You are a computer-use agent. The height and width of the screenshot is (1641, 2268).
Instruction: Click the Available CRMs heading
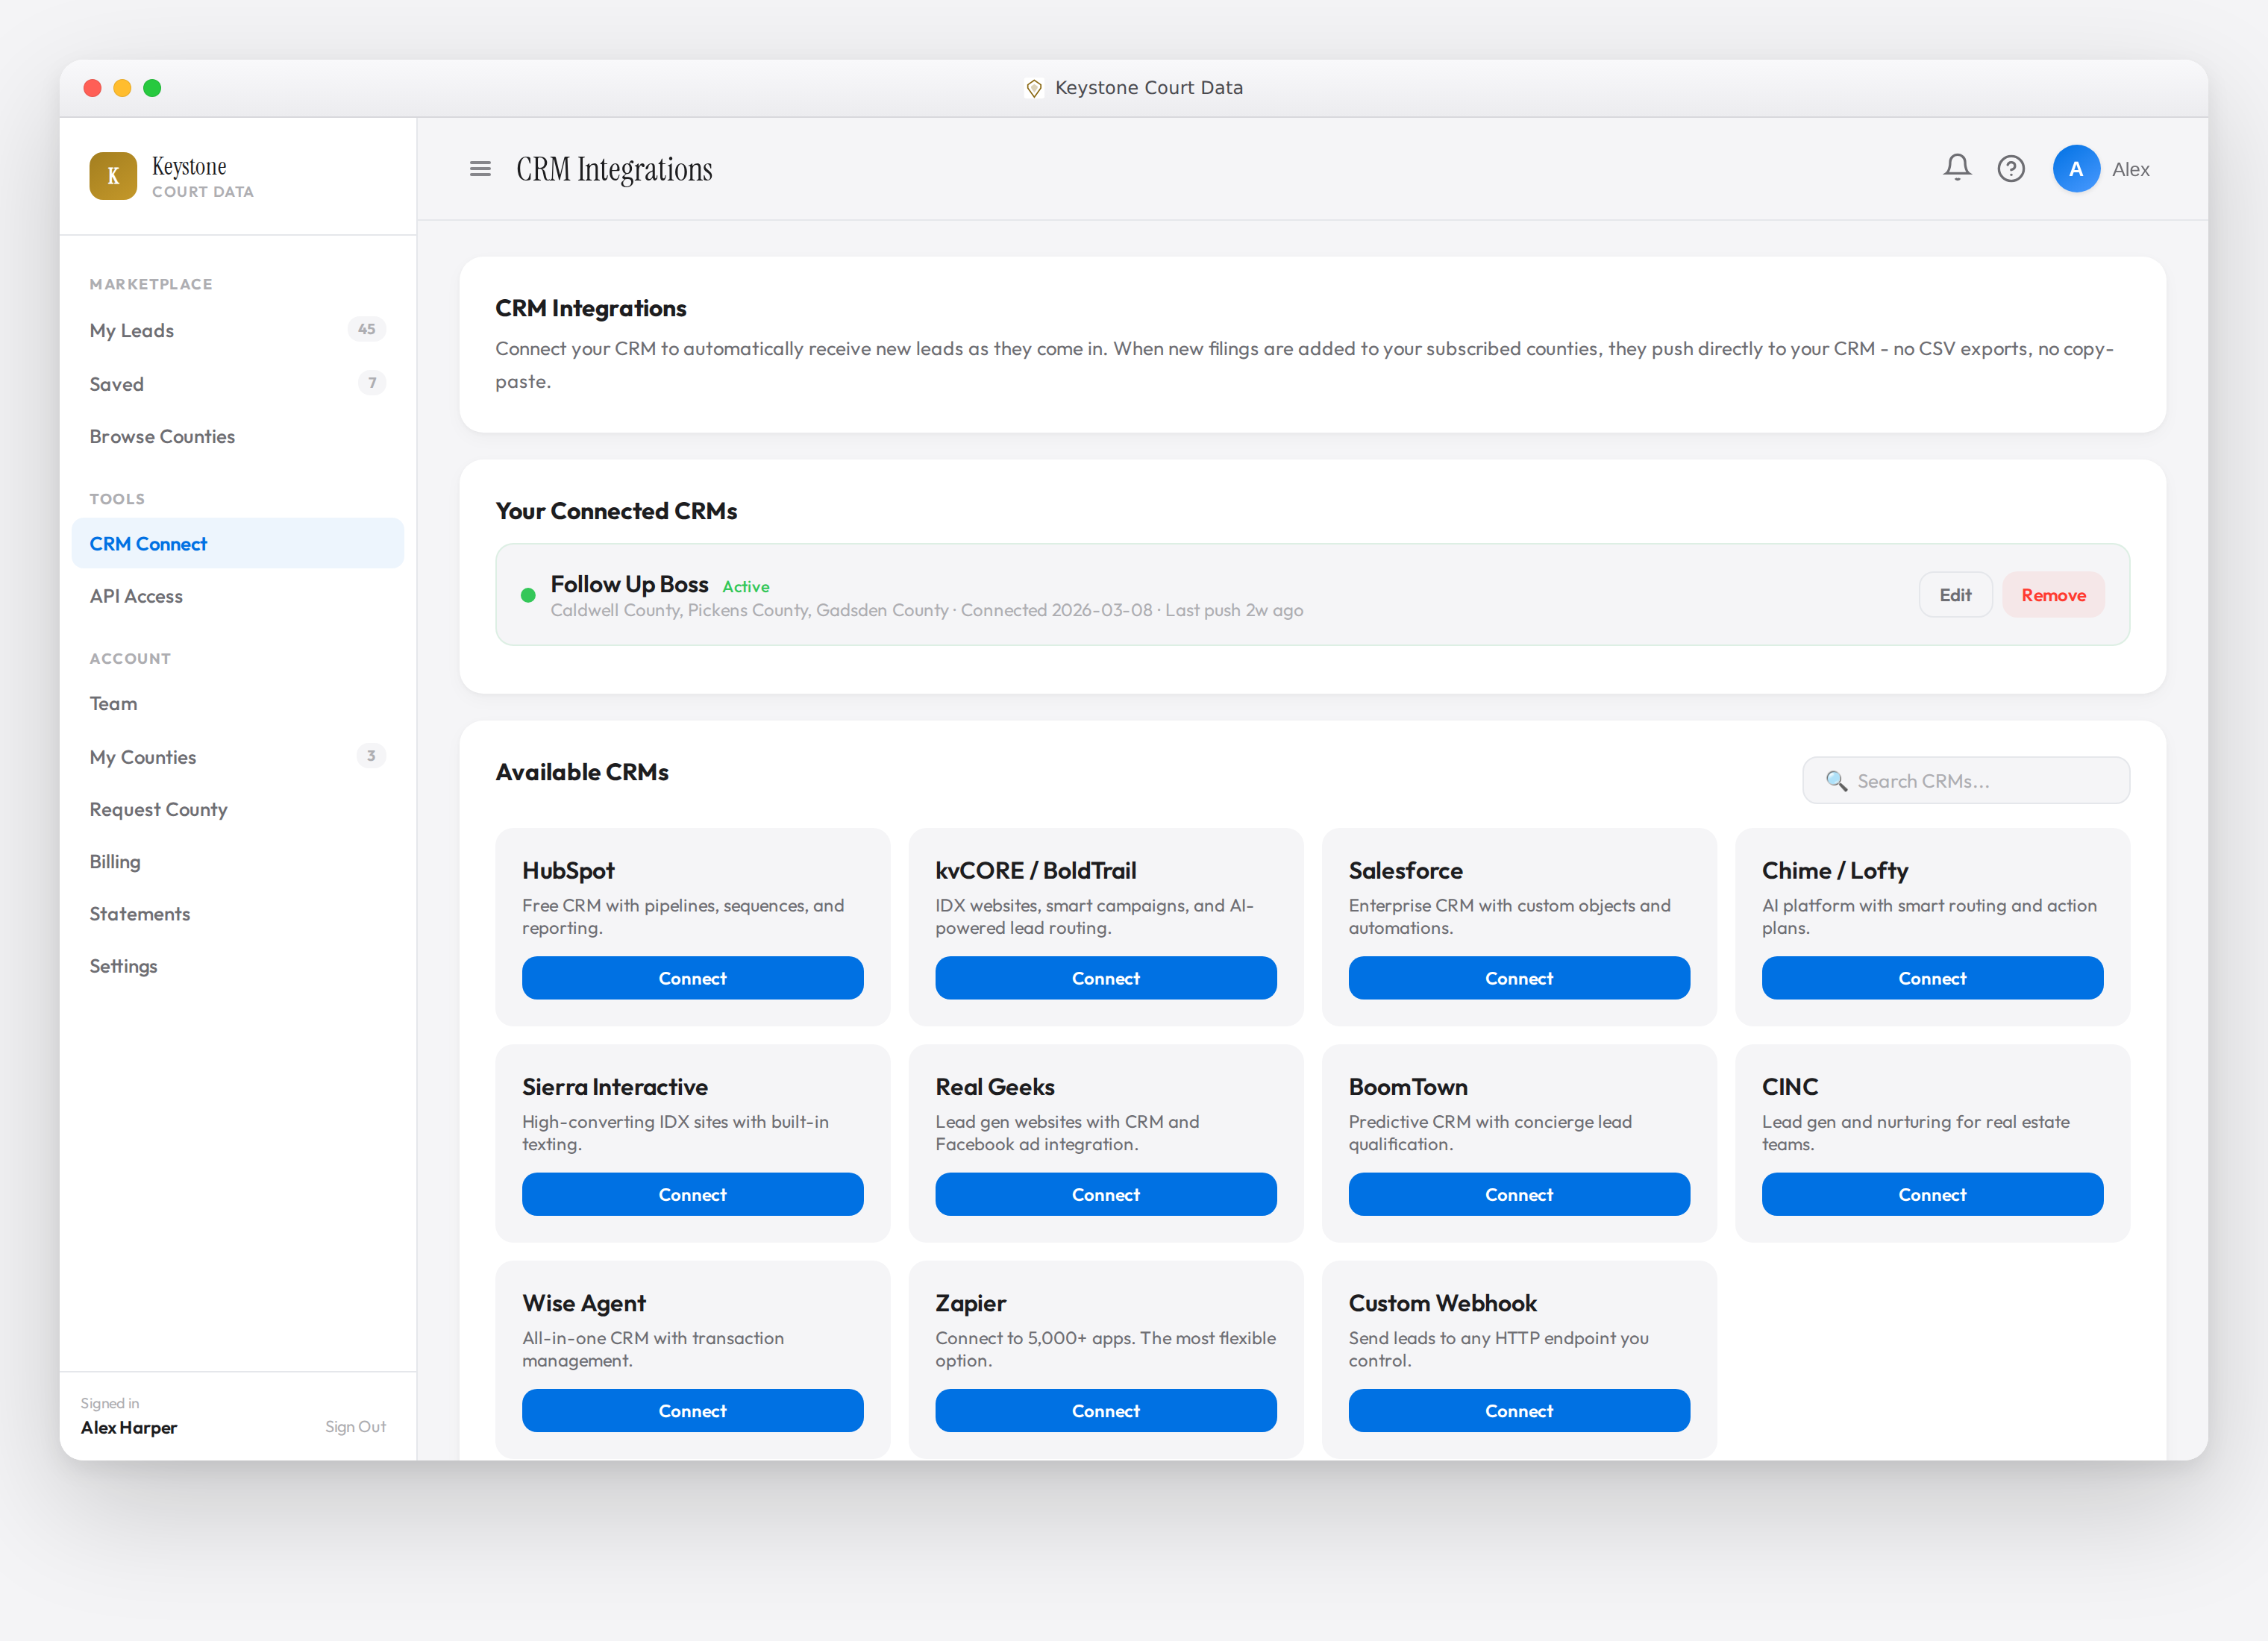(x=582, y=773)
